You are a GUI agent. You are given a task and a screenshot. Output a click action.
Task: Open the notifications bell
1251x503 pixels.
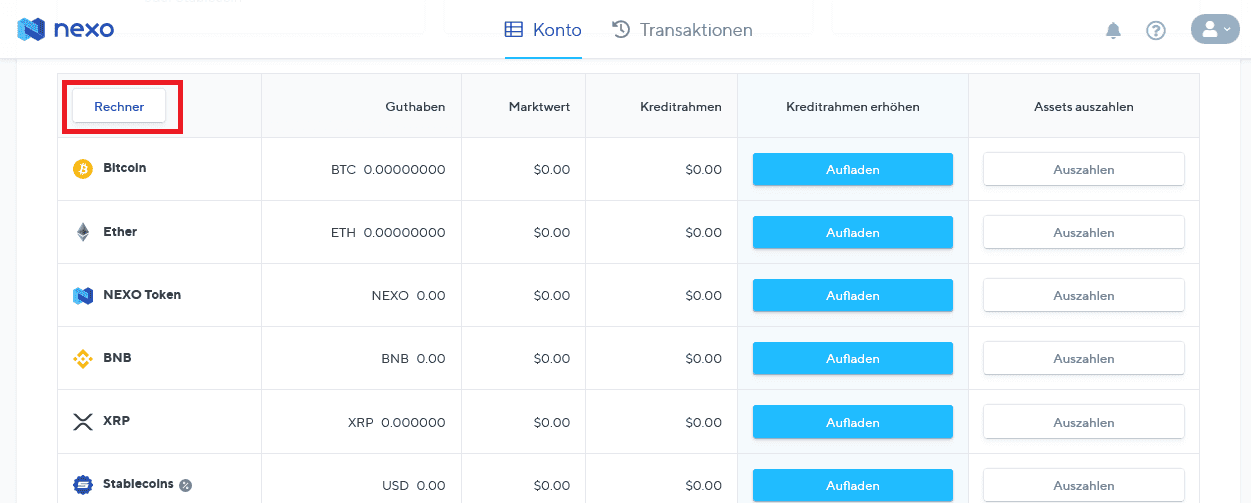[1113, 30]
